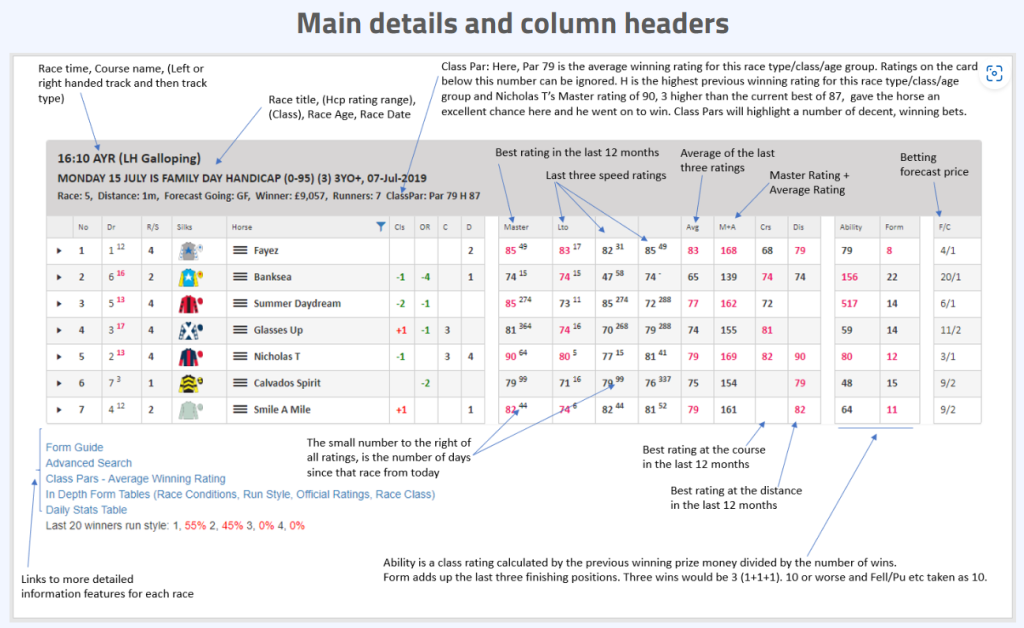Expand row 4 for Glasses Up
Viewport: 1024px width, 628px height.
(59, 330)
